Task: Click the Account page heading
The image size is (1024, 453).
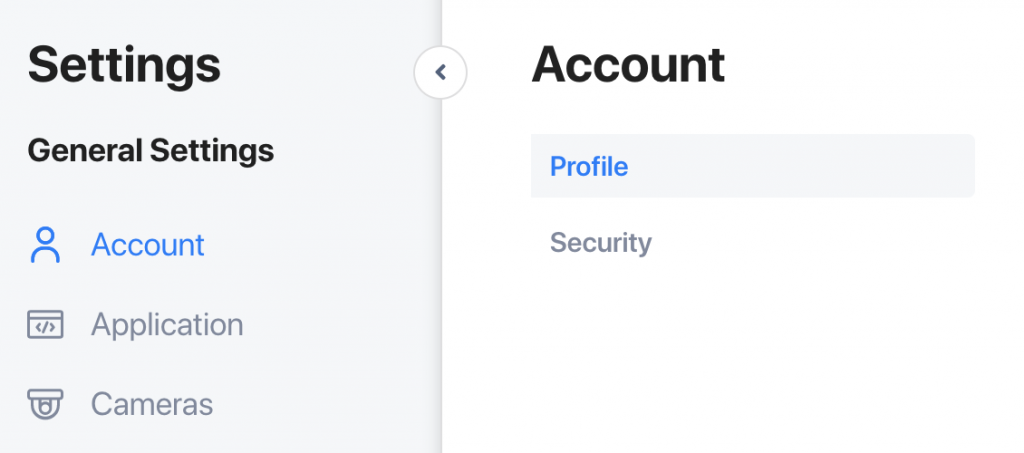Action: point(628,65)
